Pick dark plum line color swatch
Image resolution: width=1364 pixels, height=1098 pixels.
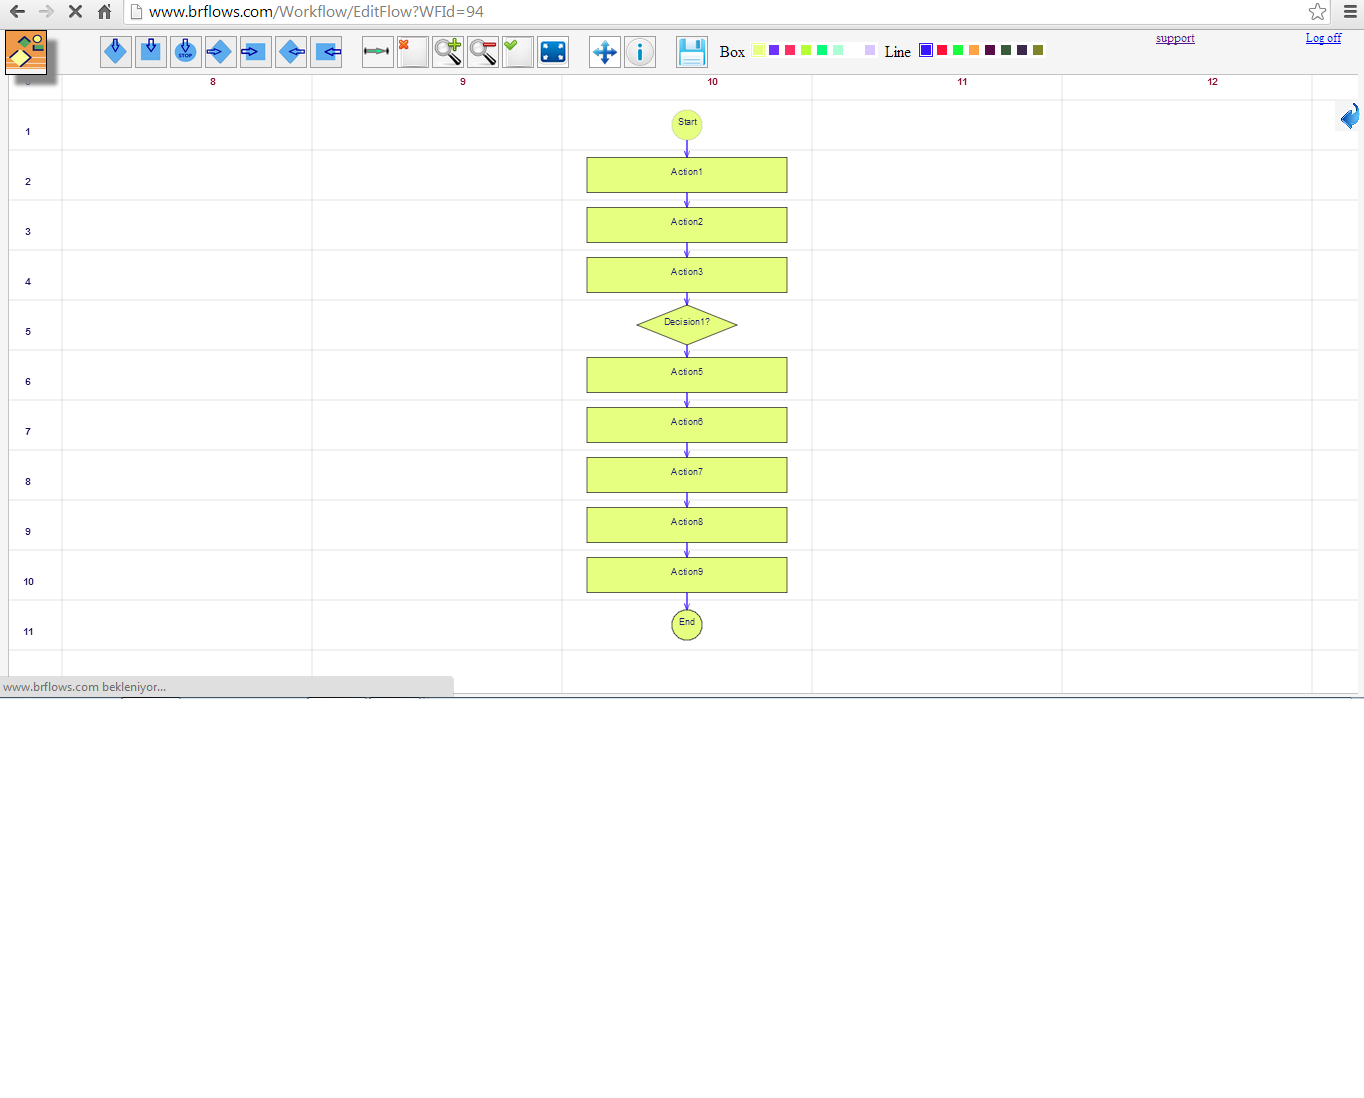pos(990,50)
